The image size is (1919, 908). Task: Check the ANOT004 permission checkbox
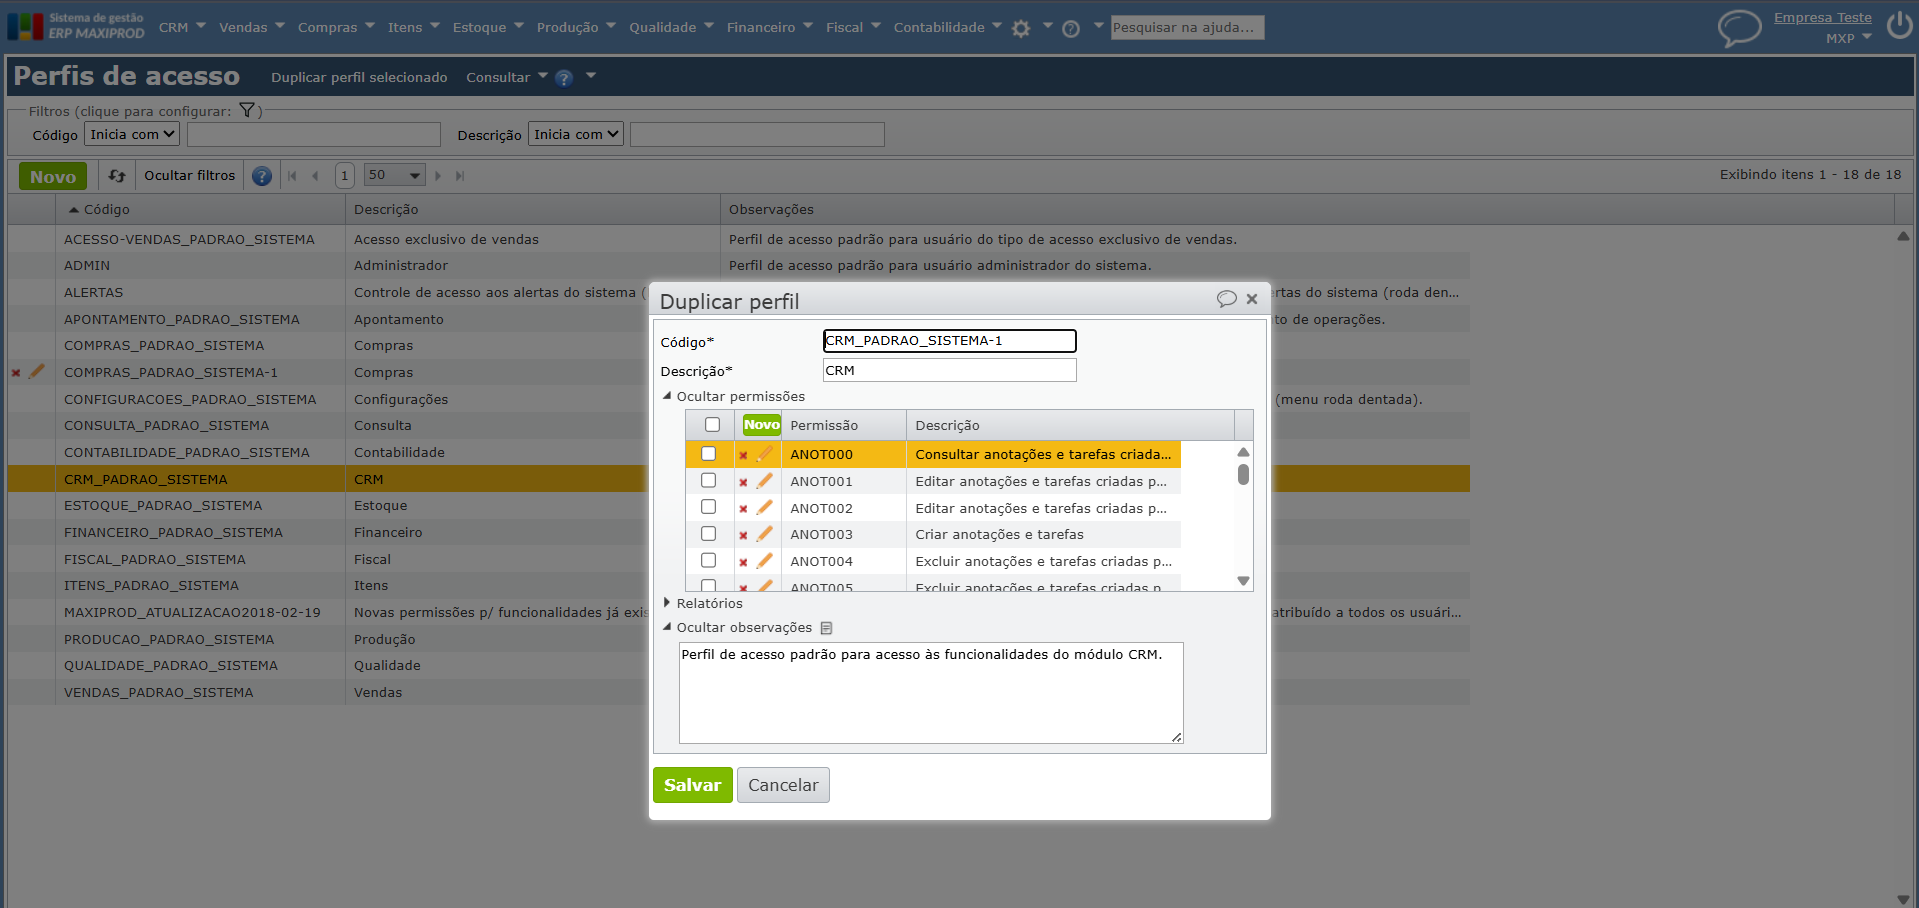tap(708, 561)
